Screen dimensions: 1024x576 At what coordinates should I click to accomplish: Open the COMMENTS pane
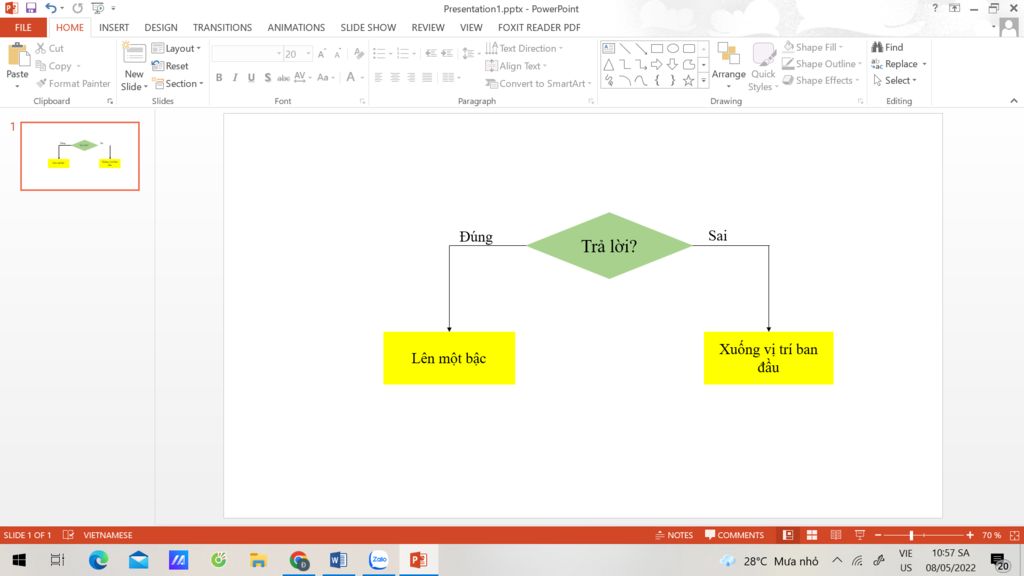735,535
